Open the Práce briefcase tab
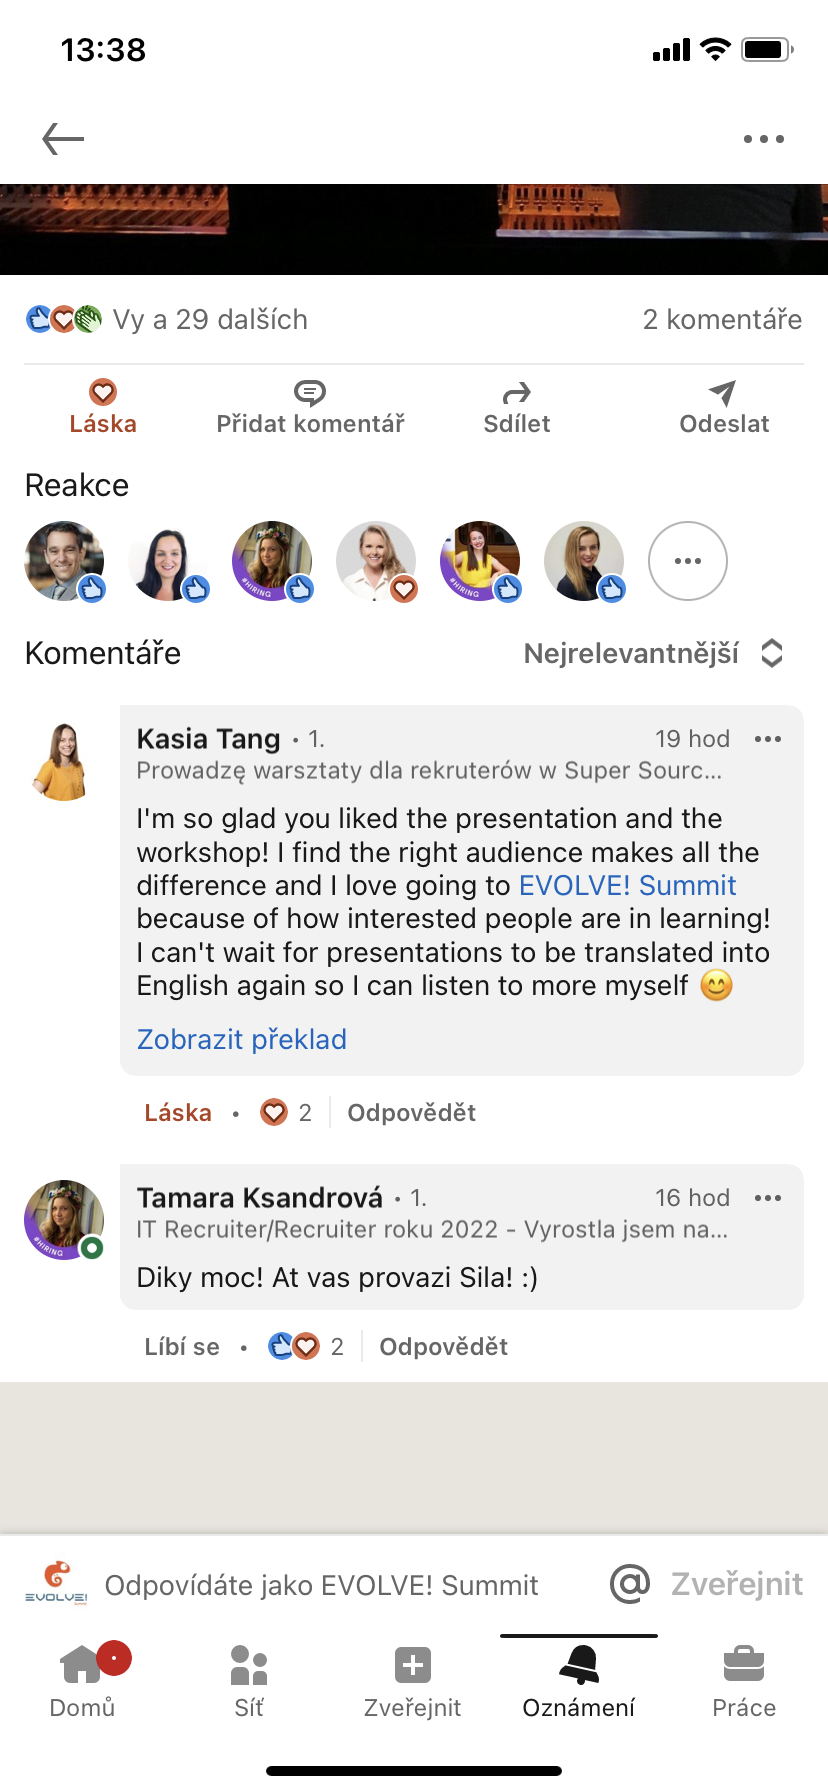This screenshot has width=828, height=1792. tap(744, 1682)
